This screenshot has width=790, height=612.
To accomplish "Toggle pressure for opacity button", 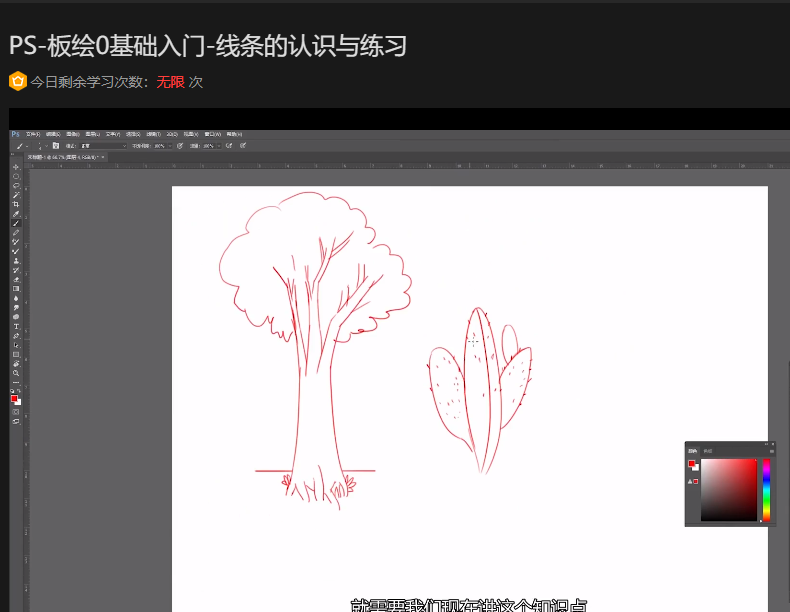I will pyautogui.click(x=180, y=146).
